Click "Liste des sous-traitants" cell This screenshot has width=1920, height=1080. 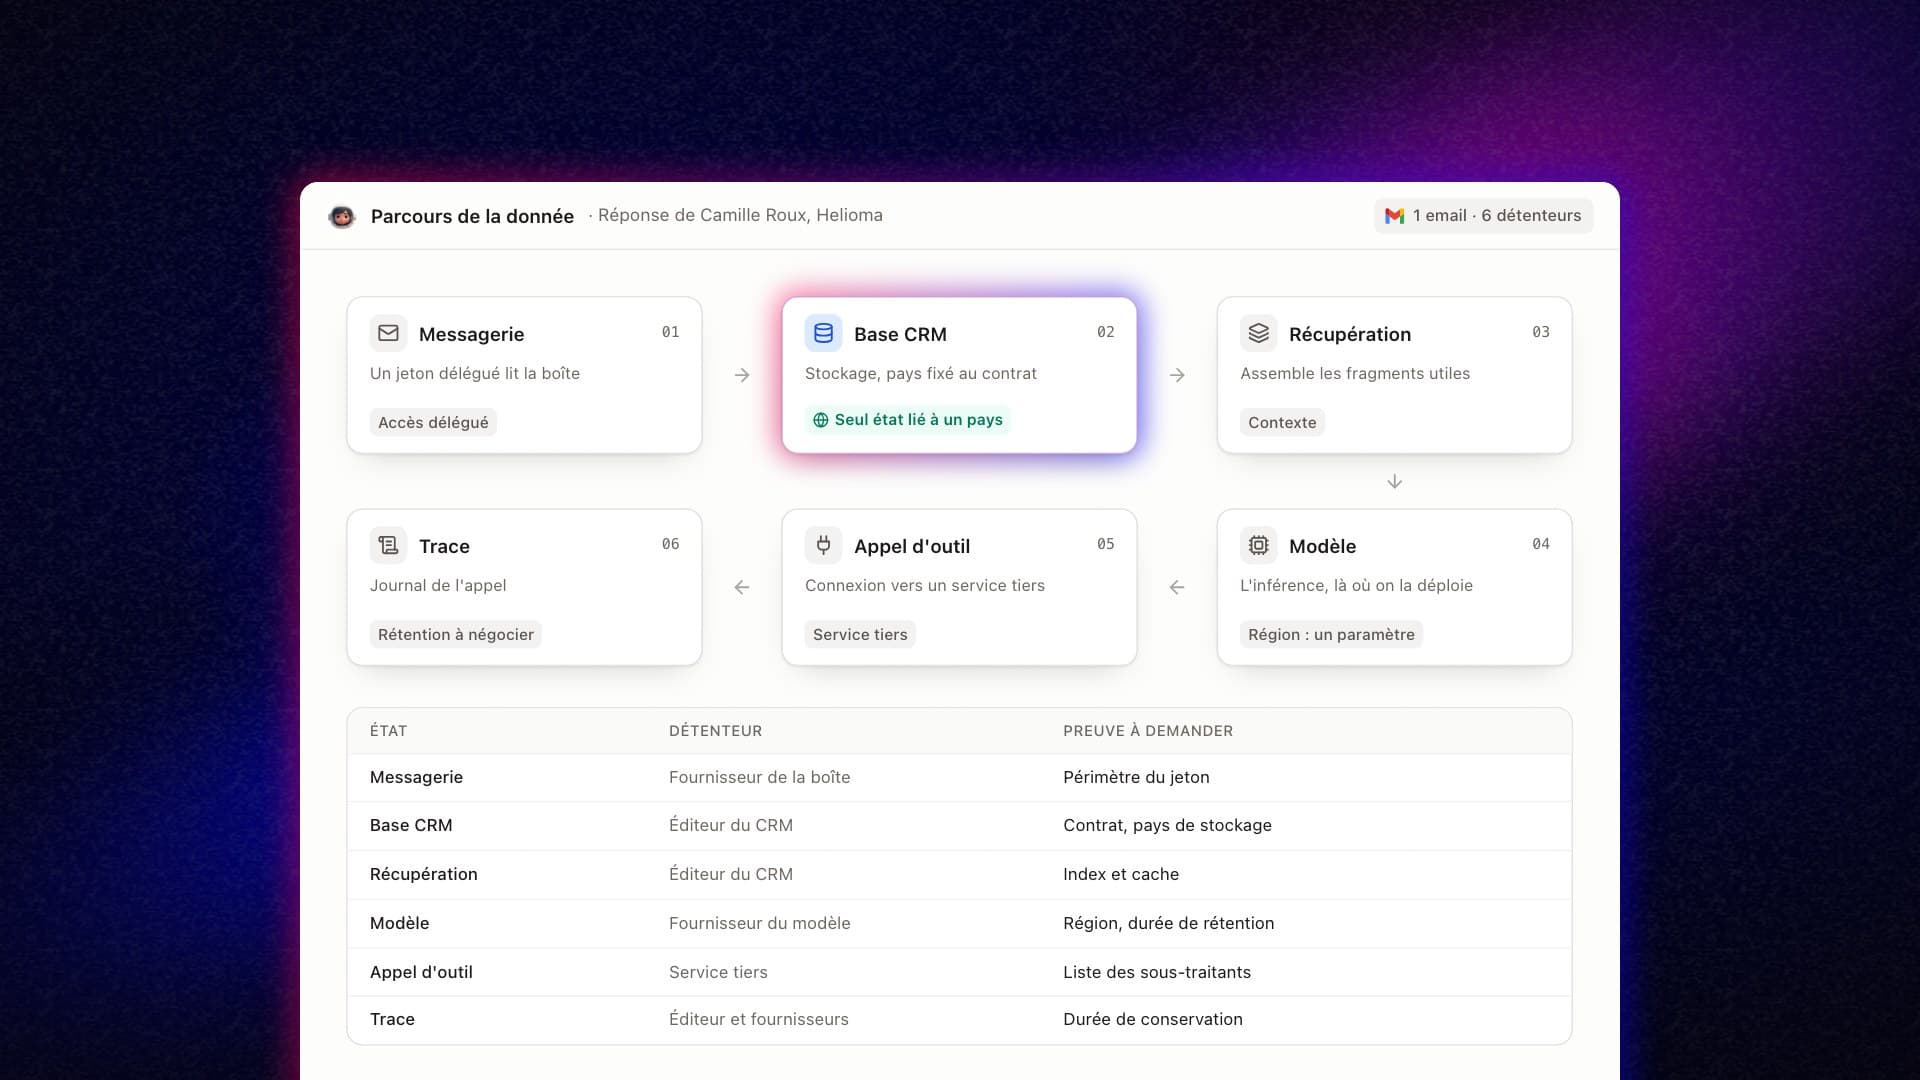click(x=1157, y=972)
